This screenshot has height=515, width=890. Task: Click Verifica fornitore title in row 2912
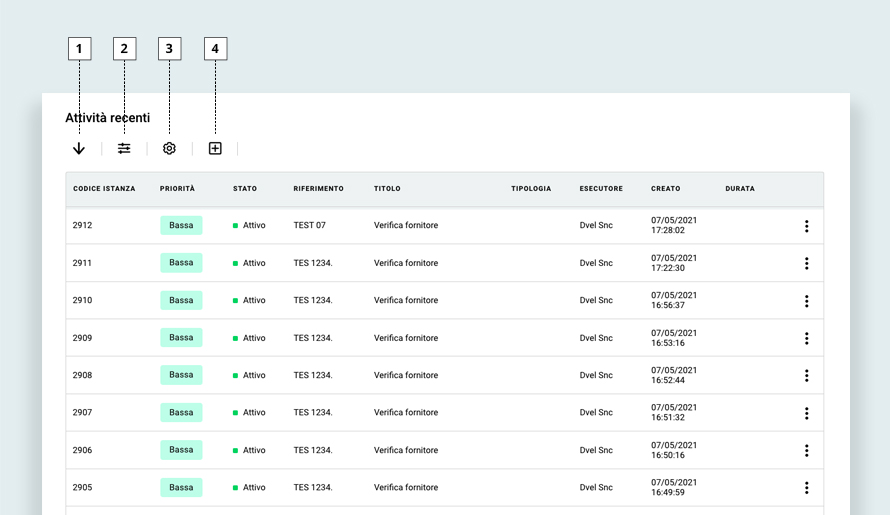point(406,225)
